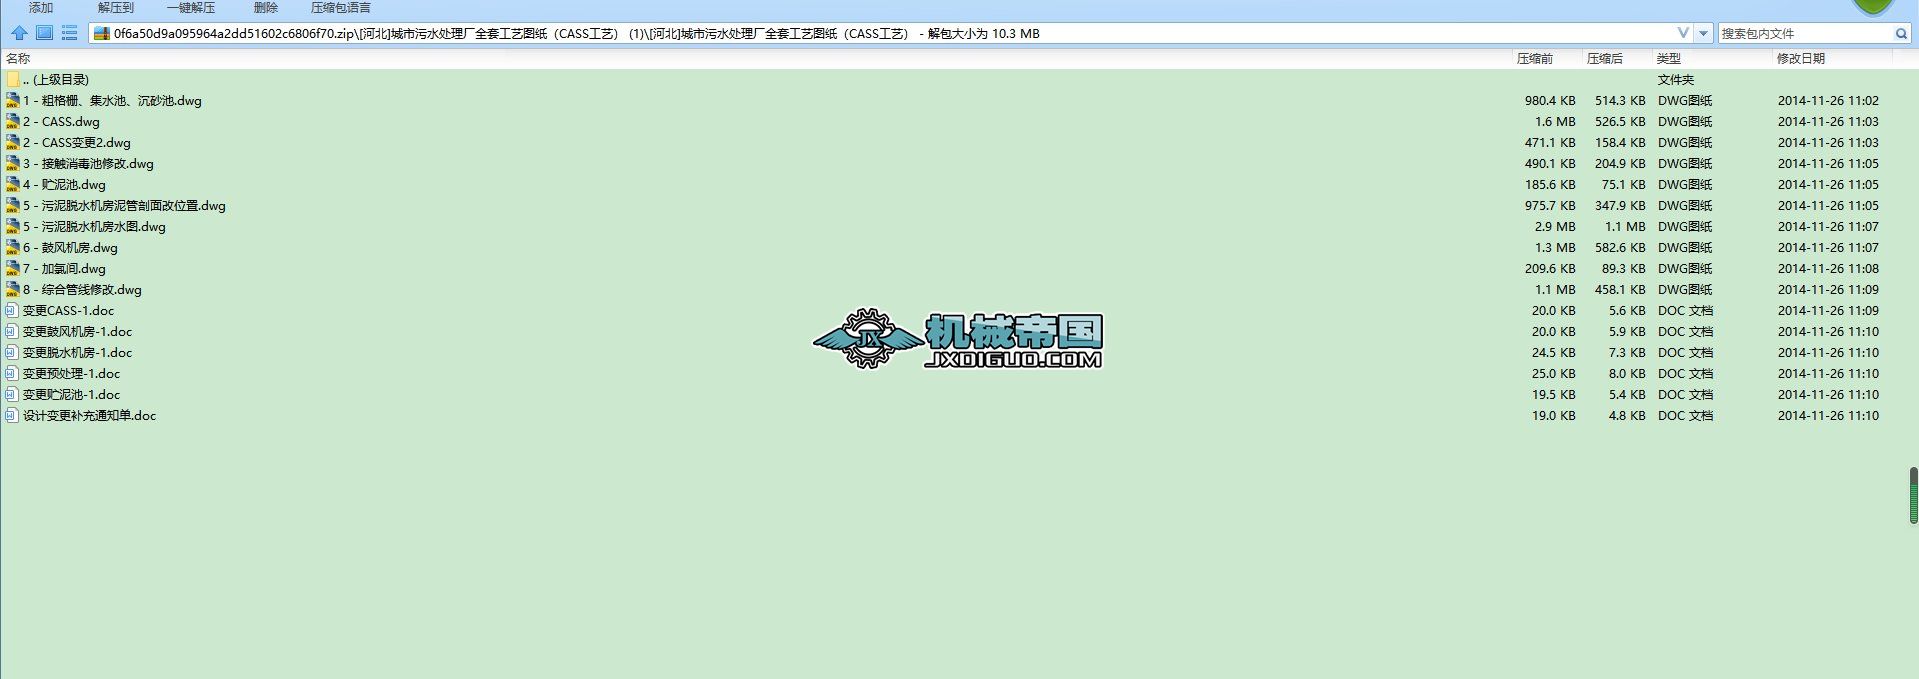1919x679 pixels.
Task: Click DWG icon of 1 - 粗格栅、集水池、沉砂池.dwg
Action: click(12, 100)
